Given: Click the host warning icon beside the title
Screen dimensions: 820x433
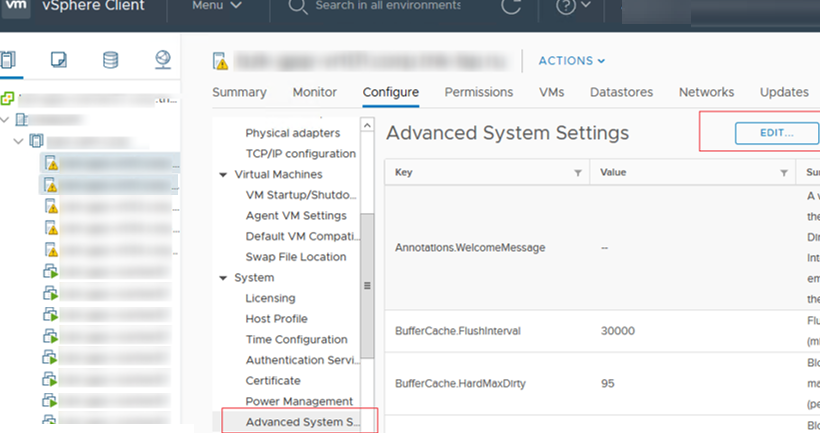Looking at the screenshot, I should 220,61.
